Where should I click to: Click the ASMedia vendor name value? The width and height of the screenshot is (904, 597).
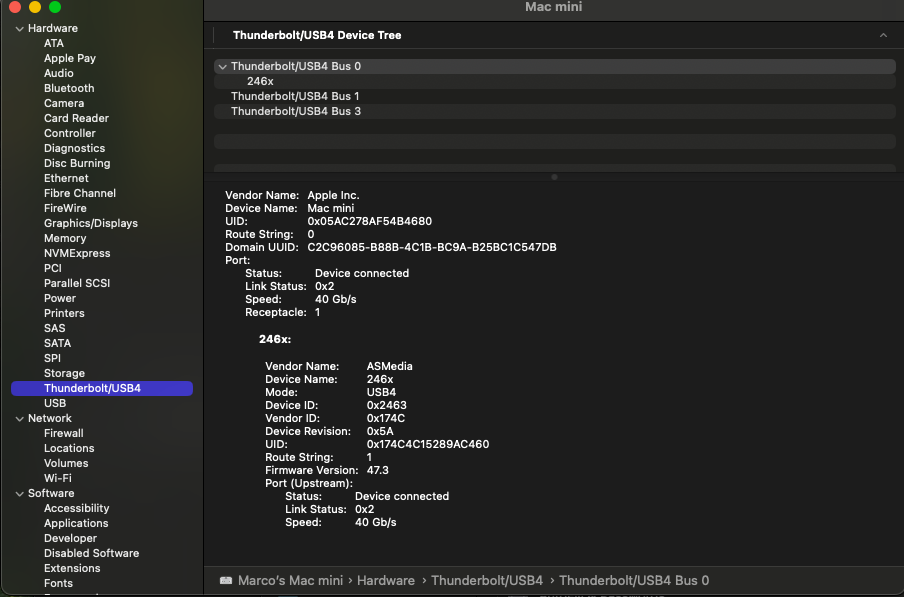390,366
